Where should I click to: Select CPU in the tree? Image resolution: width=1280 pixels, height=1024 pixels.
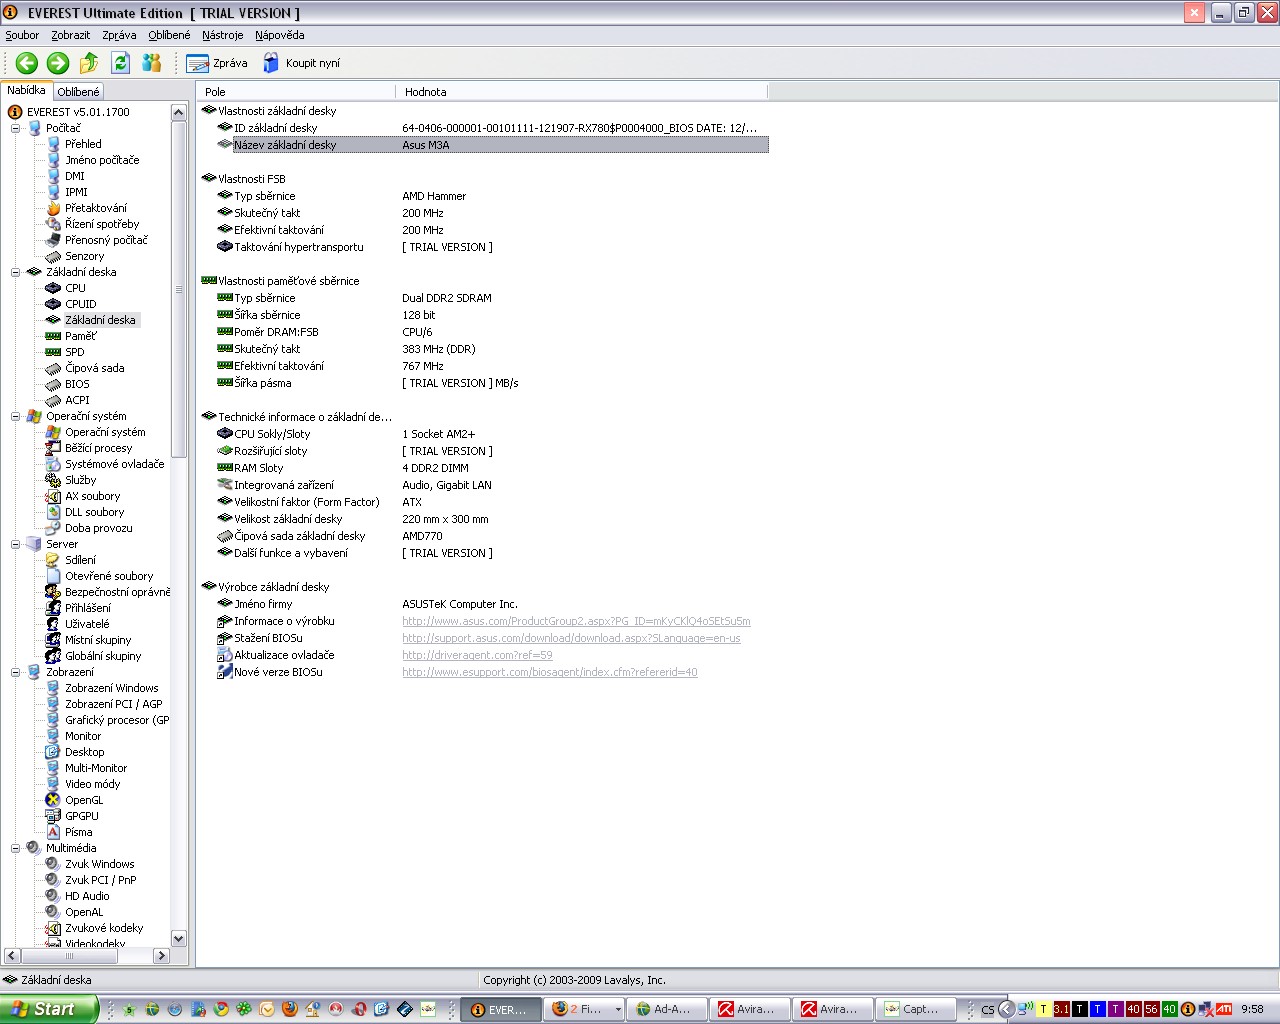tap(75, 288)
